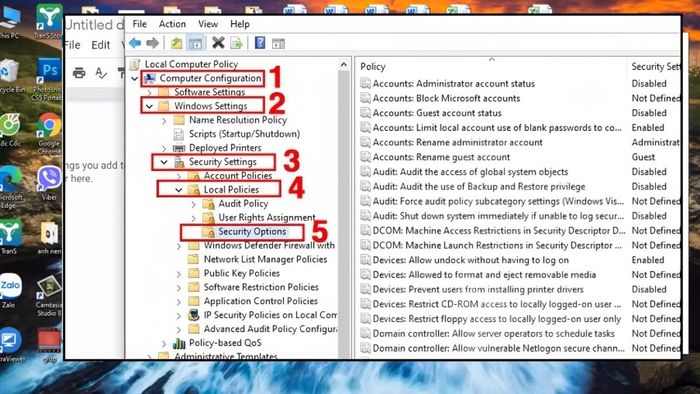Click the tree pane vertical scrollbar track
The height and width of the screenshot is (394, 700).
[343, 214]
